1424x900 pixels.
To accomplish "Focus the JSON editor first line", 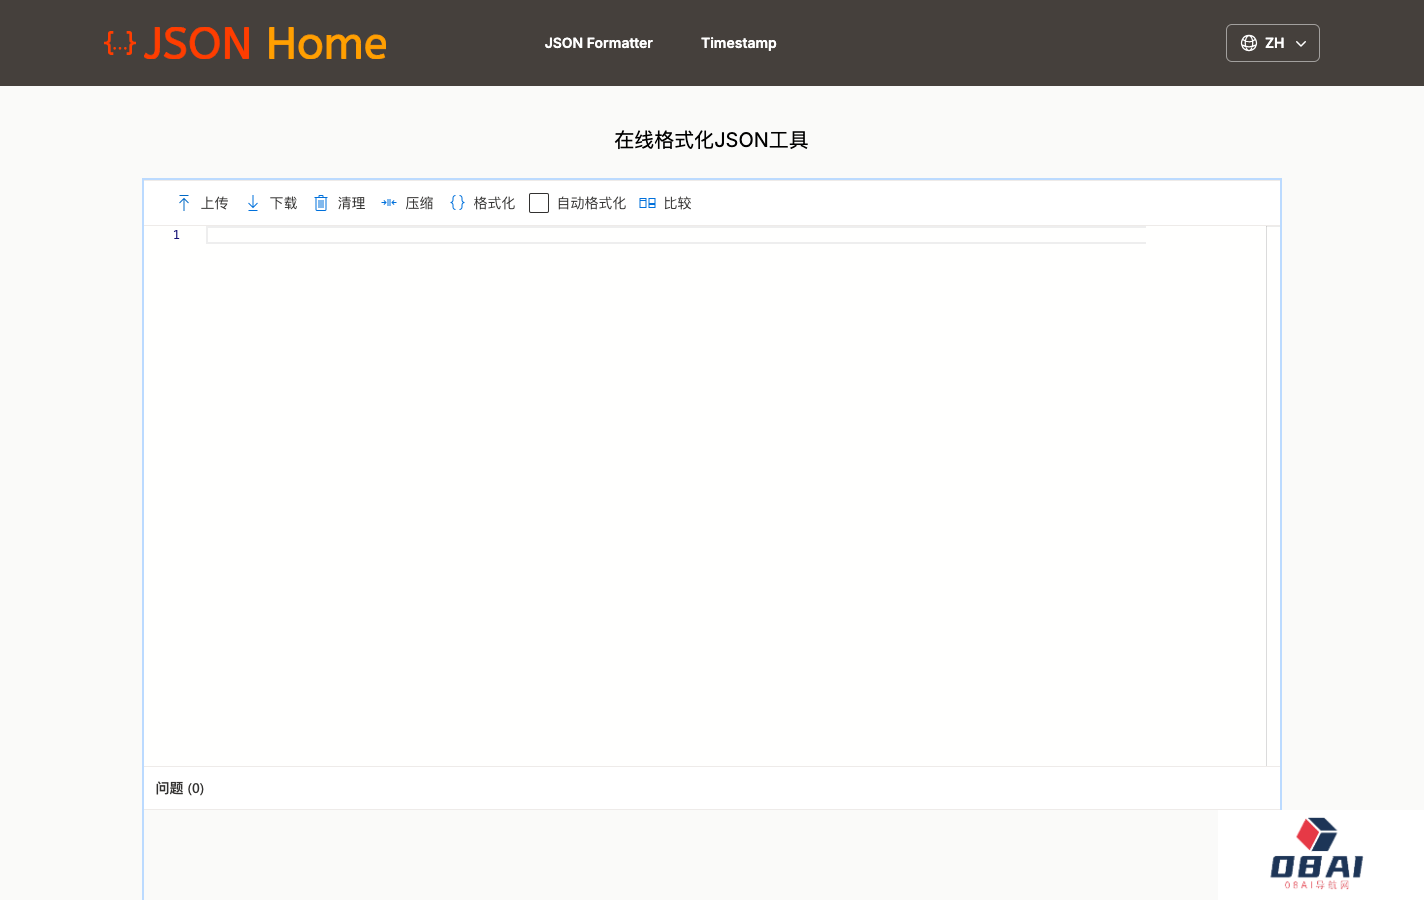I will [676, 235].
